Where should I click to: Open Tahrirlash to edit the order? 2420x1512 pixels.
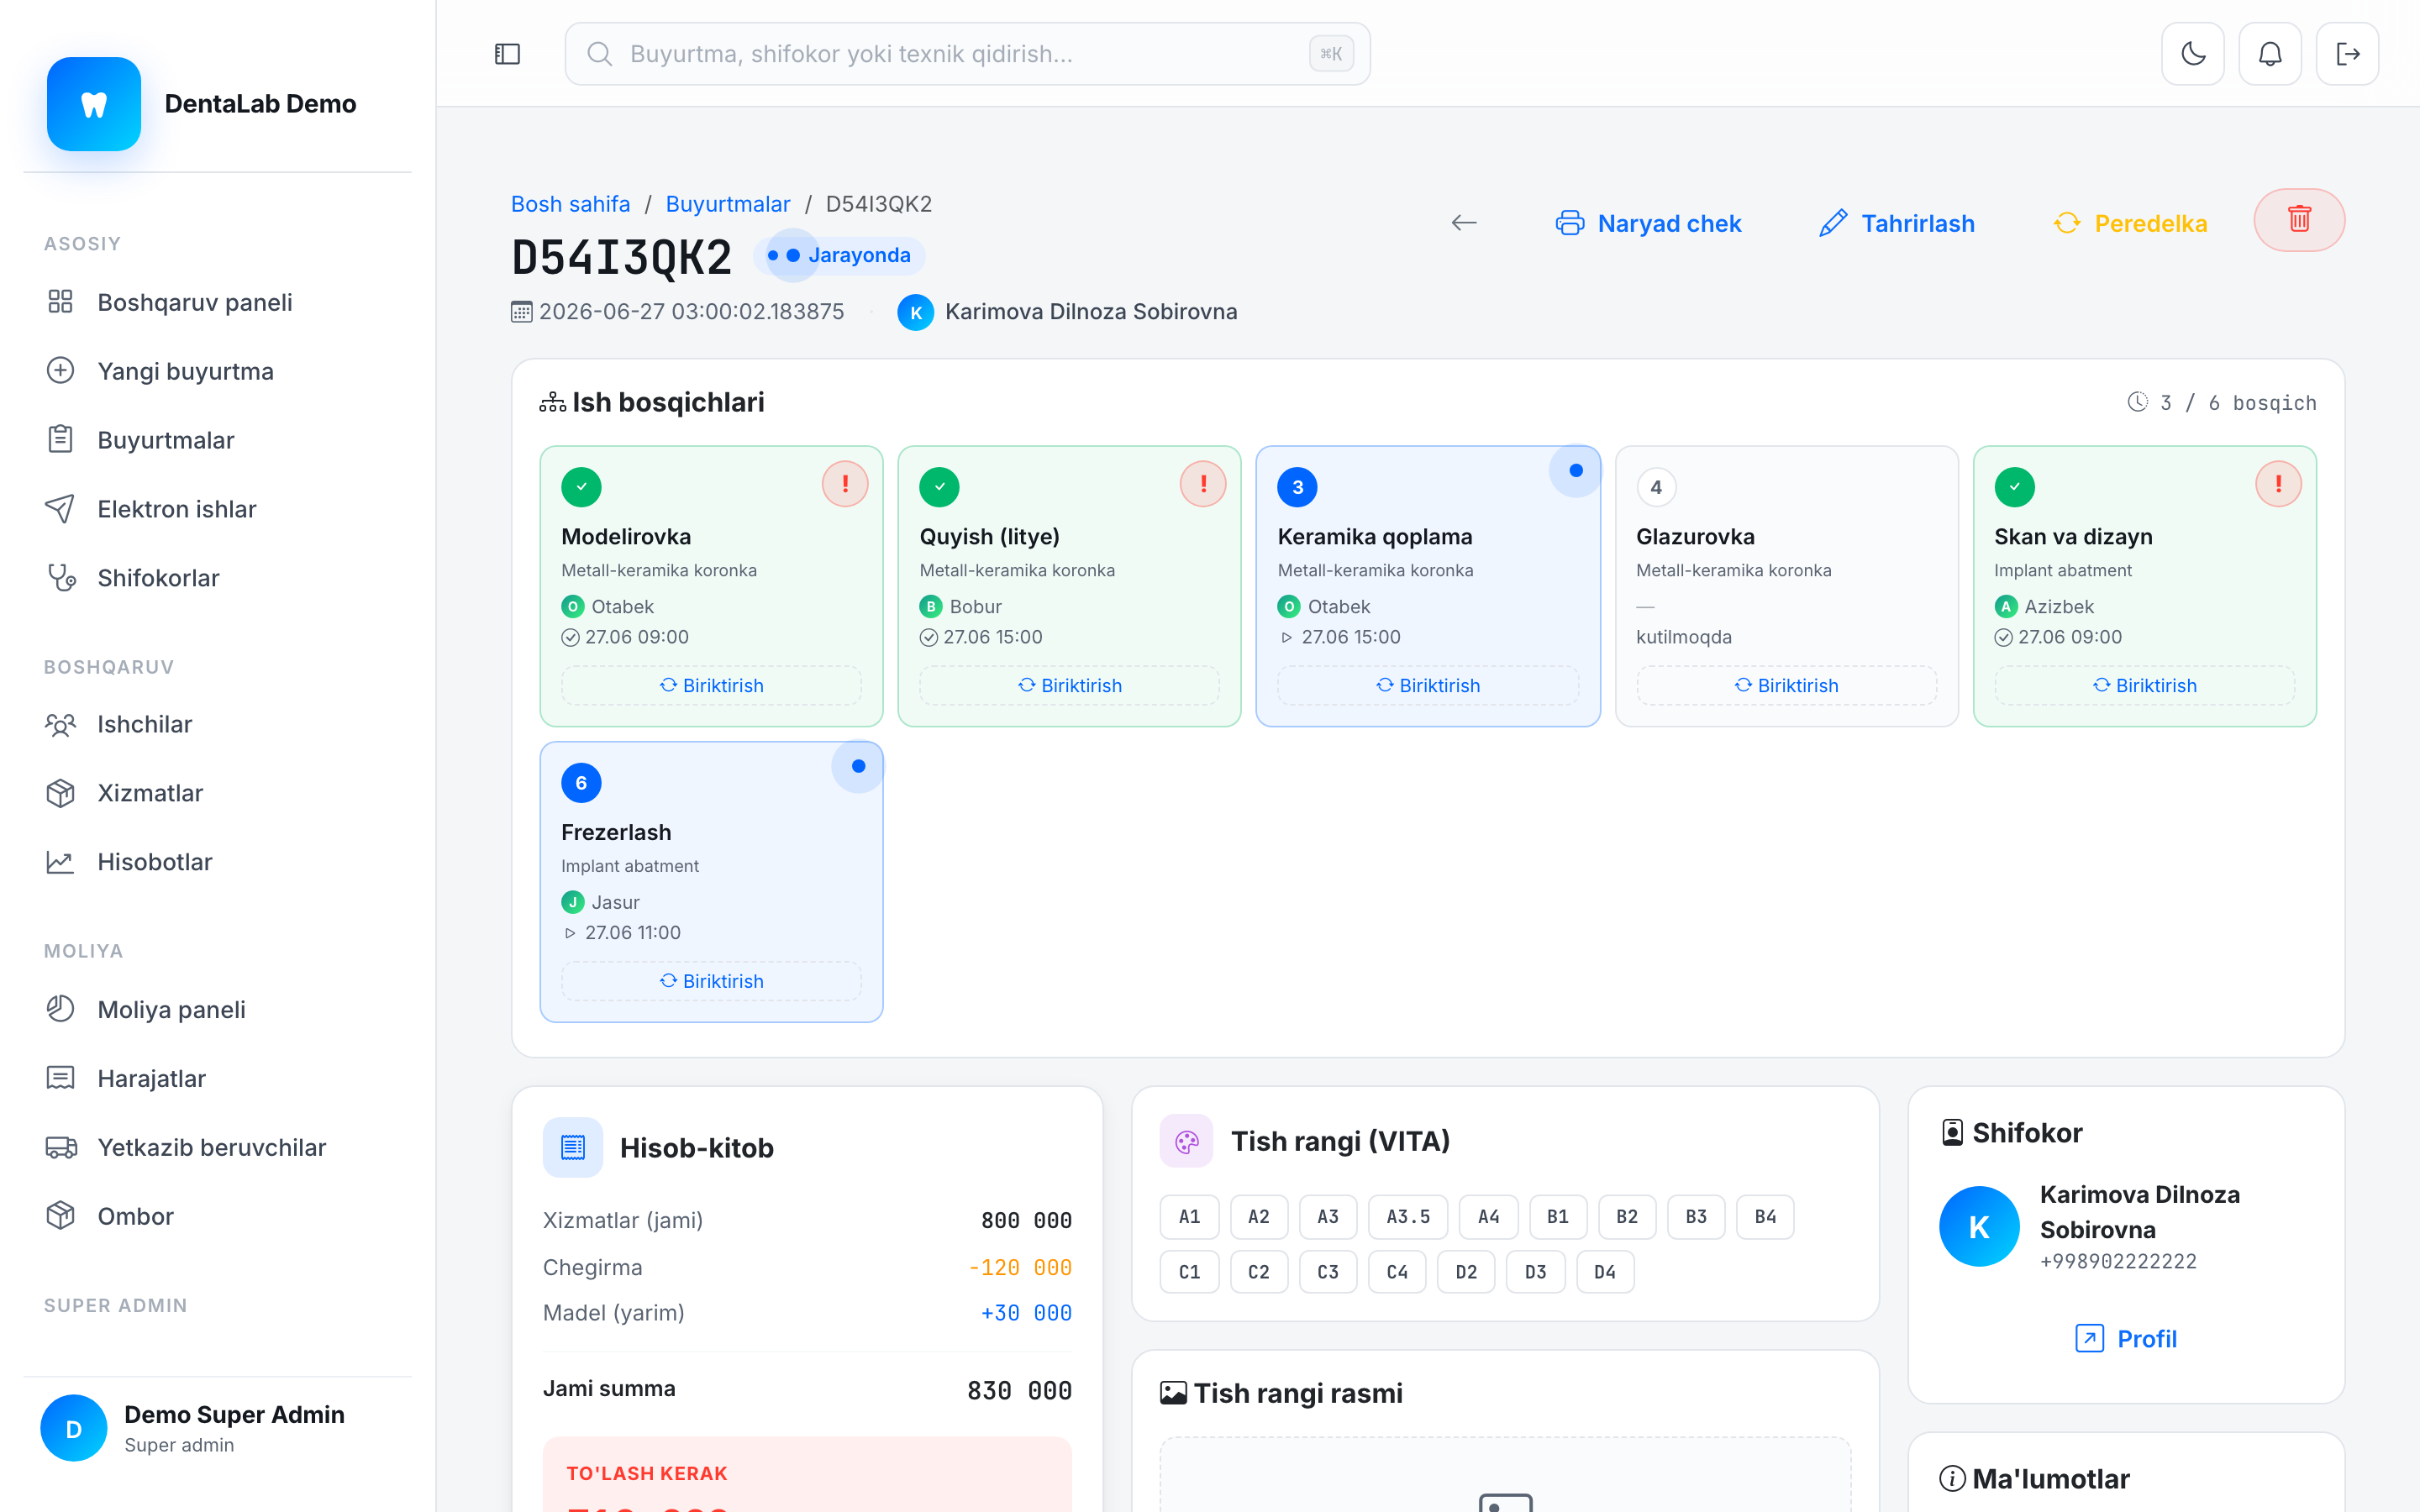pos(1897,223)
